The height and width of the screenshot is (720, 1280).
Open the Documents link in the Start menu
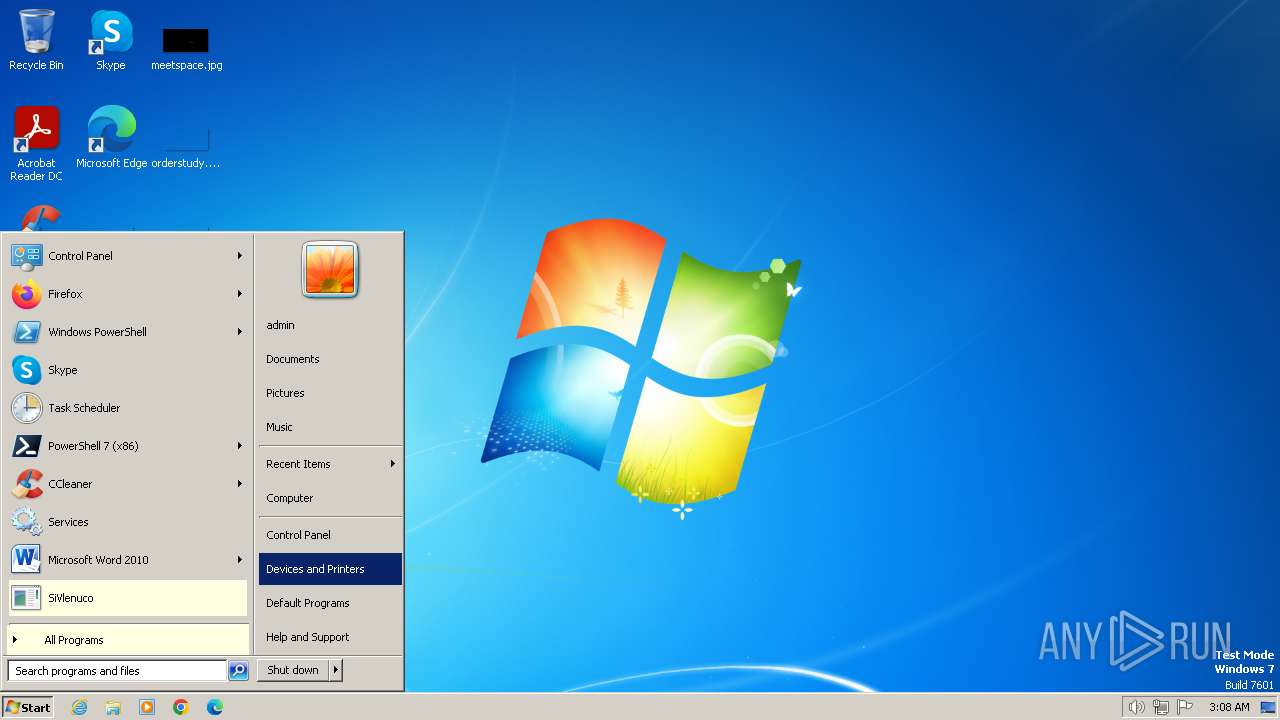point(330,359)
